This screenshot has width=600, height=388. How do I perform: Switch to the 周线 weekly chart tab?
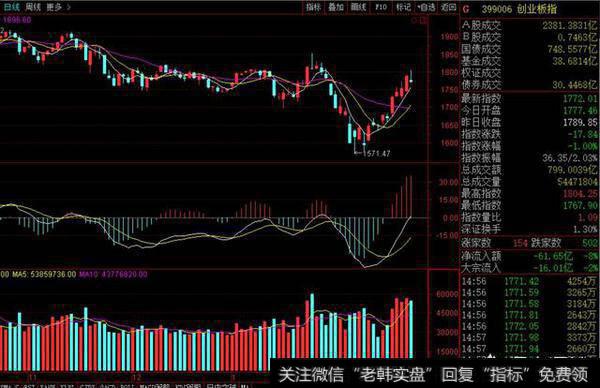point(33,7)
